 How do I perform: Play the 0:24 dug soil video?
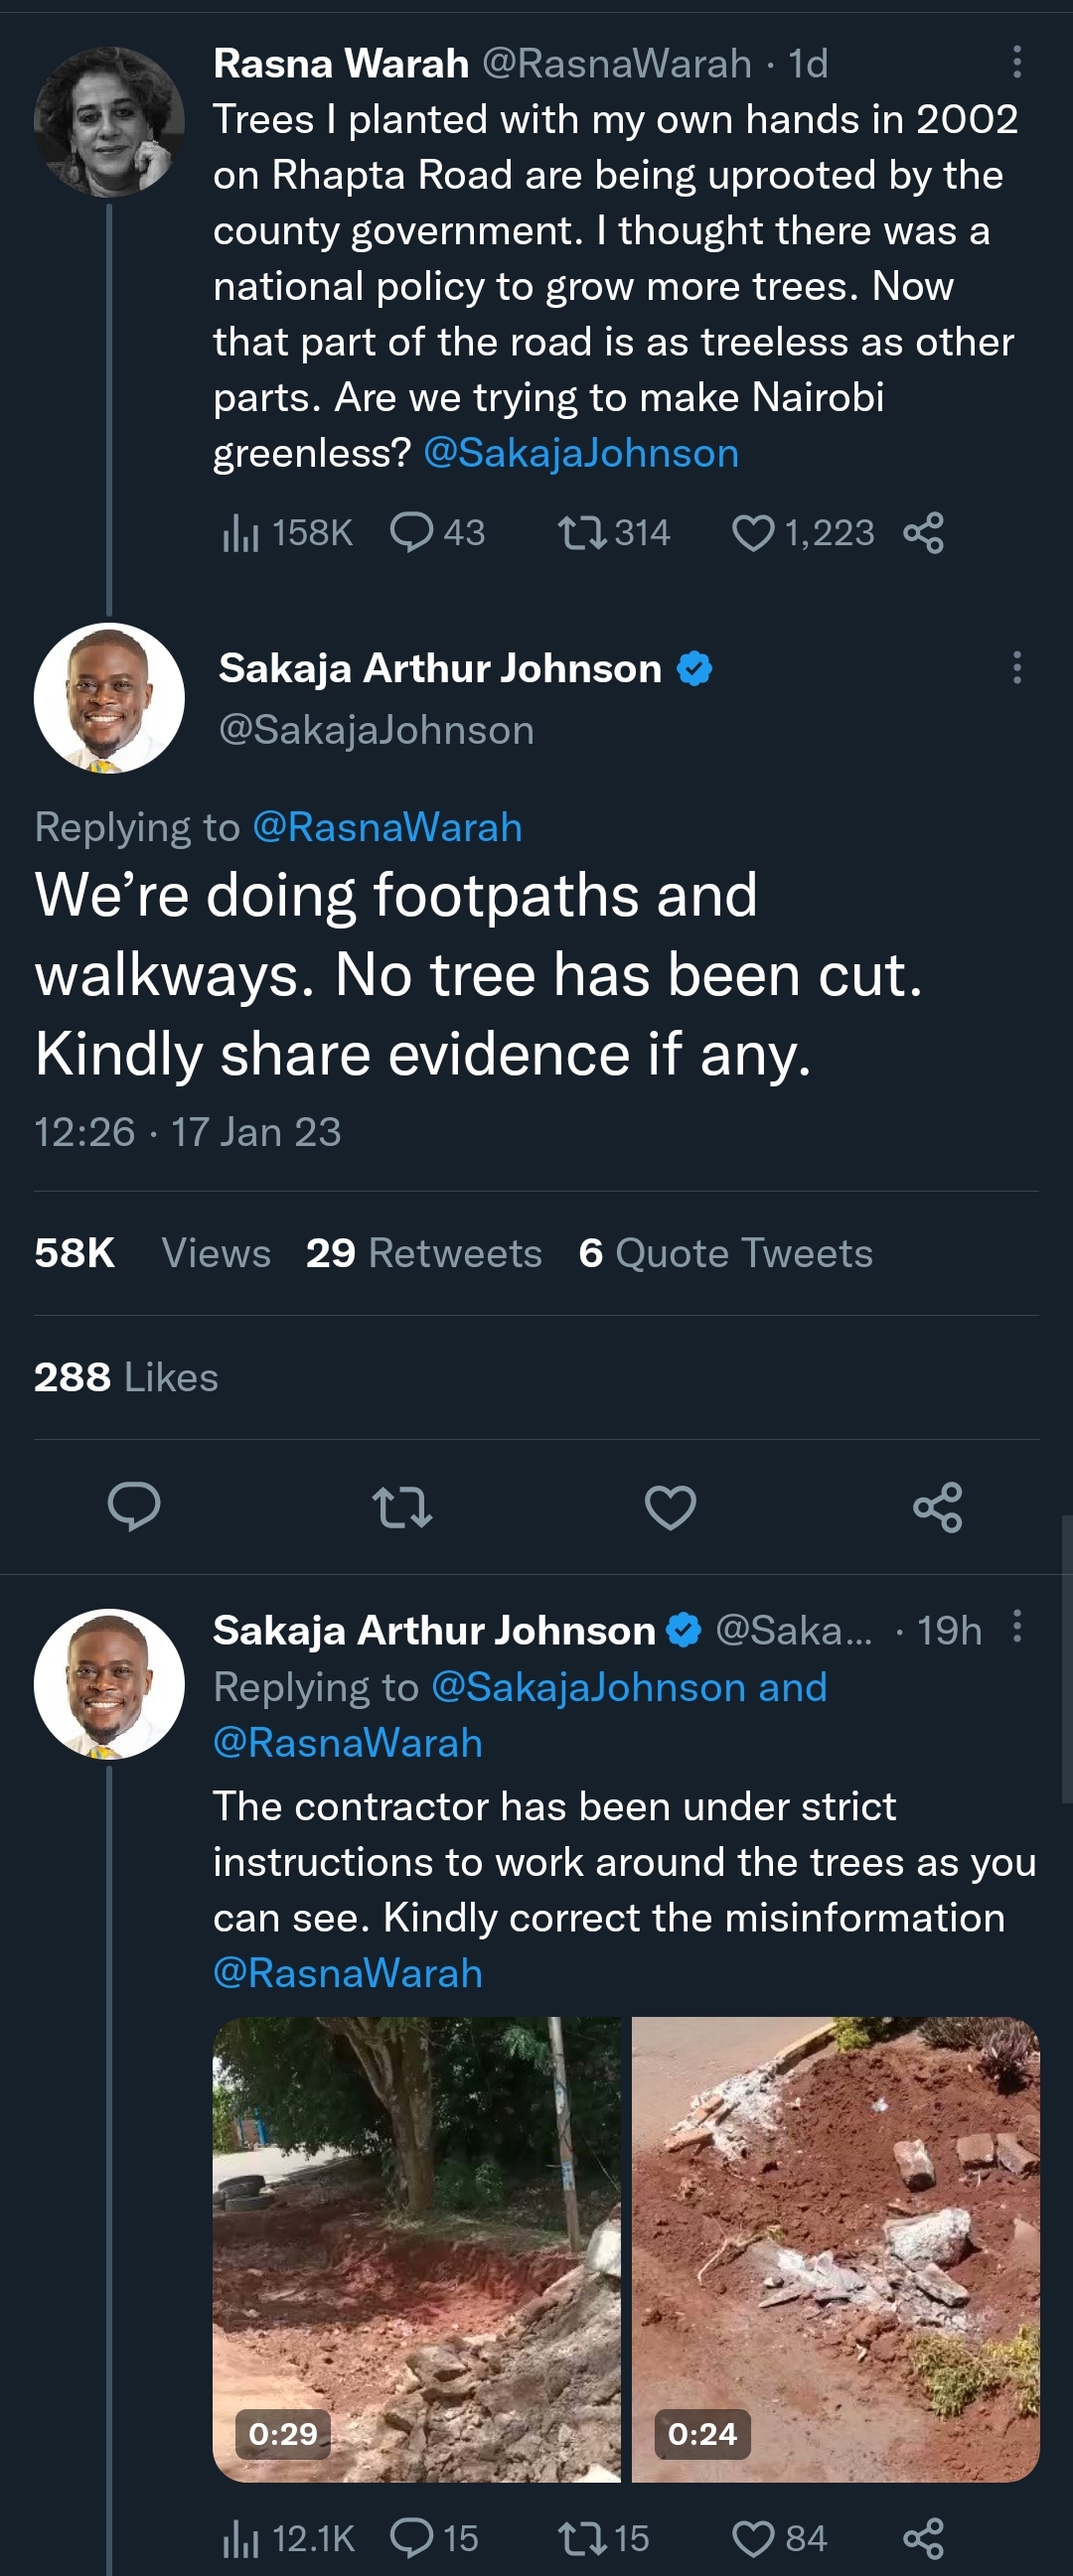point(836,2249)
